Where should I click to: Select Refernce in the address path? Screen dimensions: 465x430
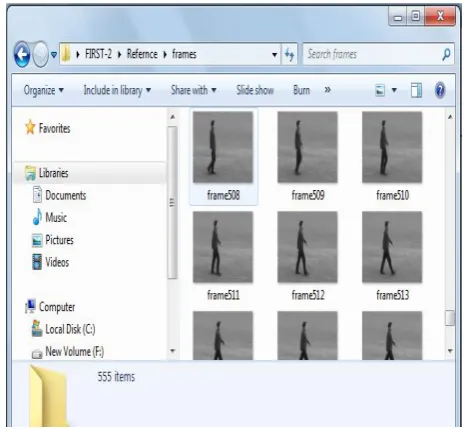(142, 54)
